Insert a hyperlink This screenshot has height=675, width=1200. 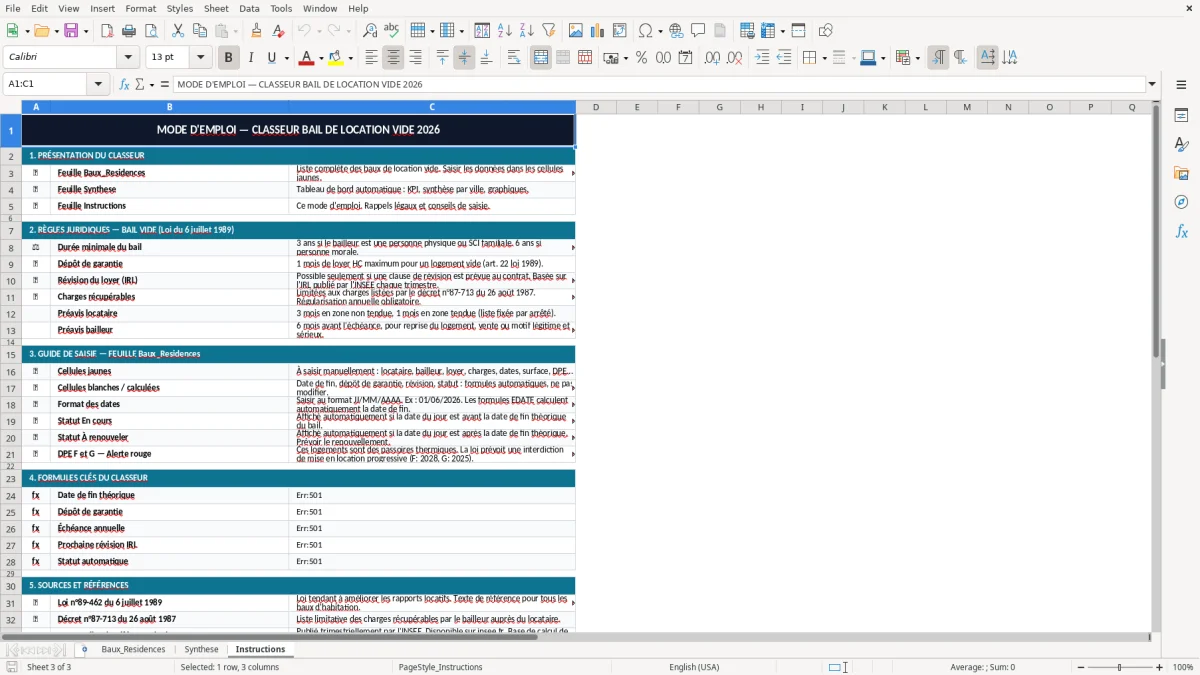pyautogui.click(x=676, y=31)
